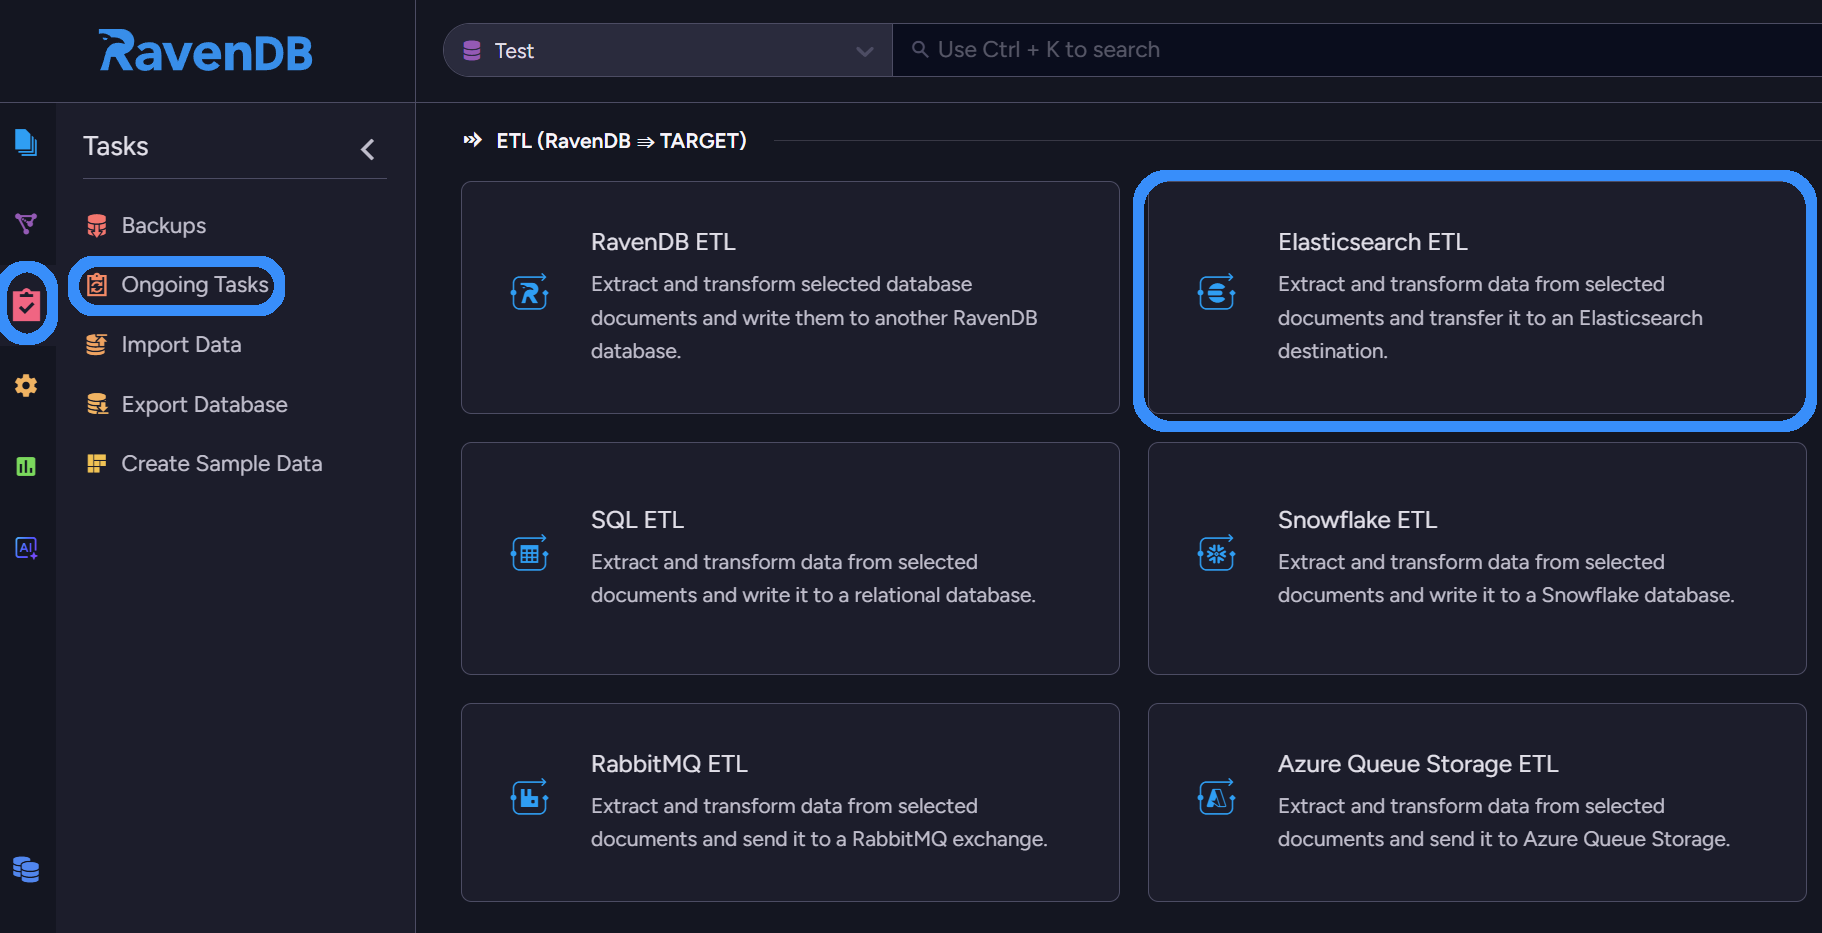Click the Snowflake ETL card icon

[1216, 553]
